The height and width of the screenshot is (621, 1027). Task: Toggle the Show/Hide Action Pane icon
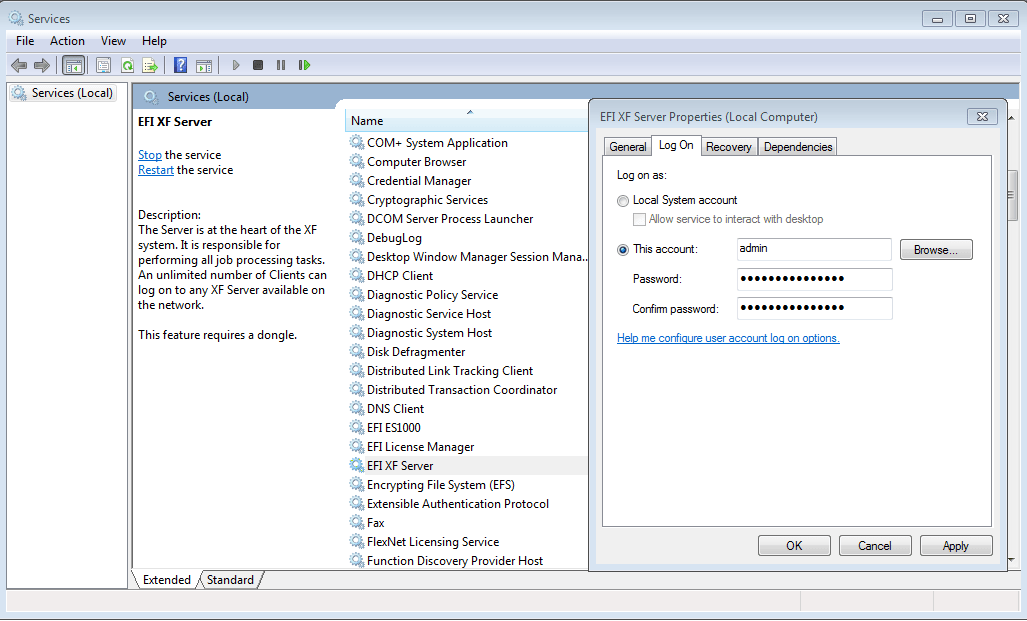pyautogui.click(x=204, y=65)
